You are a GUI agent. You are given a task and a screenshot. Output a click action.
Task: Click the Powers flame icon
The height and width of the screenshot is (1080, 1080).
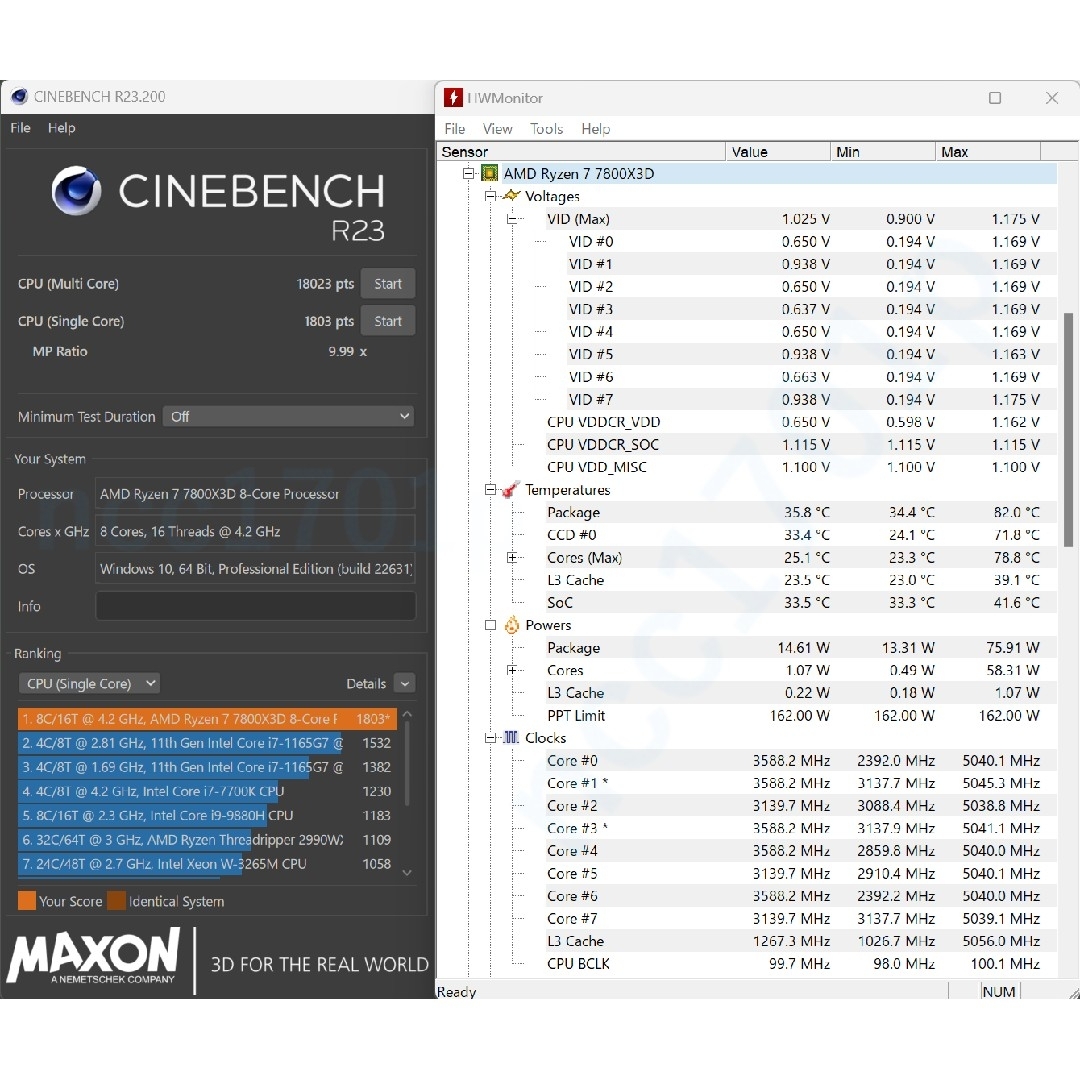pyautogui.click(x=512, y=625)
